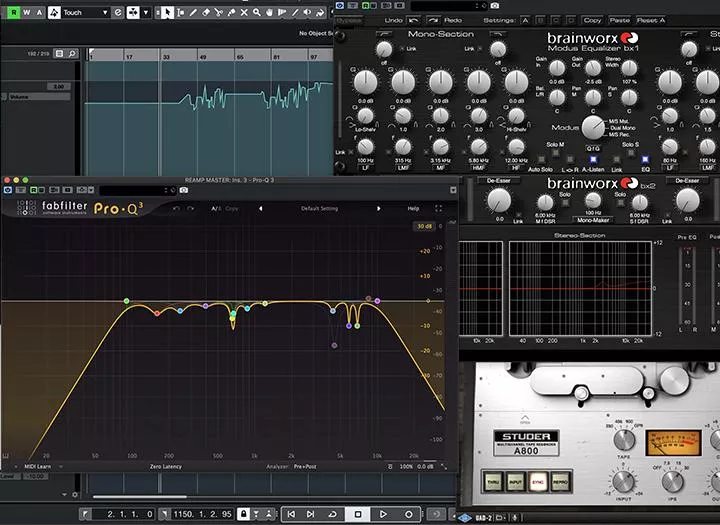720x525 pixels.
Task: Select the Mute X tool
Action: point(244,12)
